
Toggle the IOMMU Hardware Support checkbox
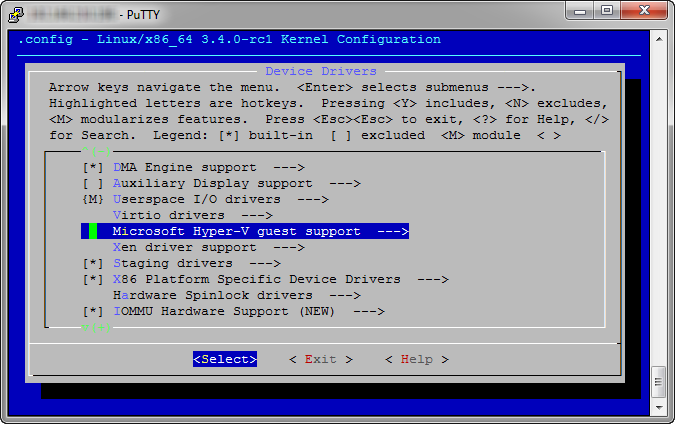click(93, 312)
